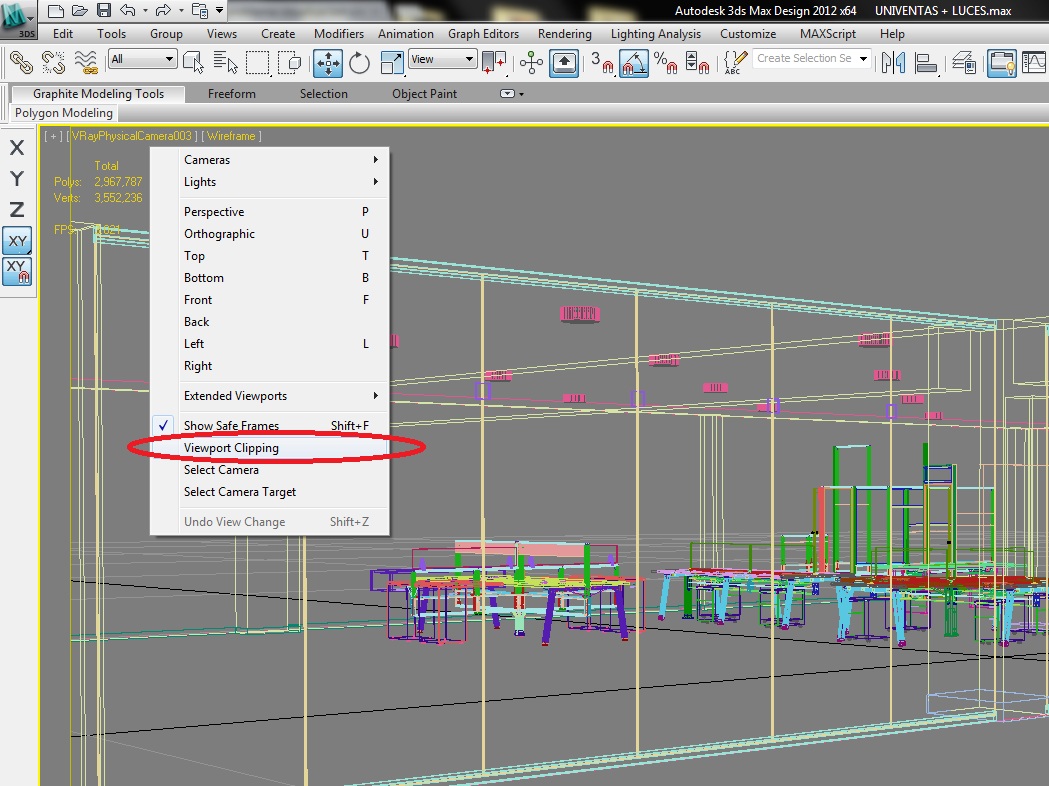Click the Undo arrow icon
The width and height of the screenshot is (1049, 786).
(x=128, y=10)
